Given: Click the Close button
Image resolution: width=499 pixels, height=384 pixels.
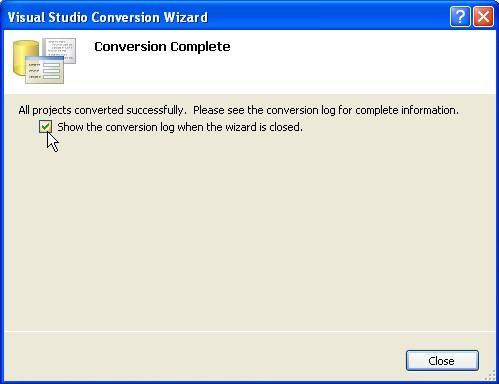Looking at the screenshot, I should point(442,360).
